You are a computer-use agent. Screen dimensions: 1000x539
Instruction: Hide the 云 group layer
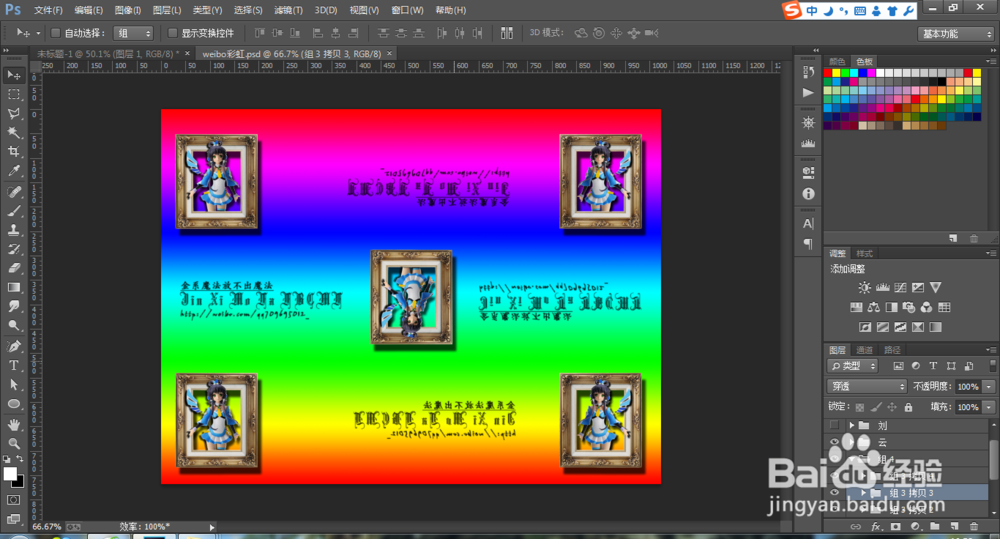pyautogui.click(x=834, y=442)
